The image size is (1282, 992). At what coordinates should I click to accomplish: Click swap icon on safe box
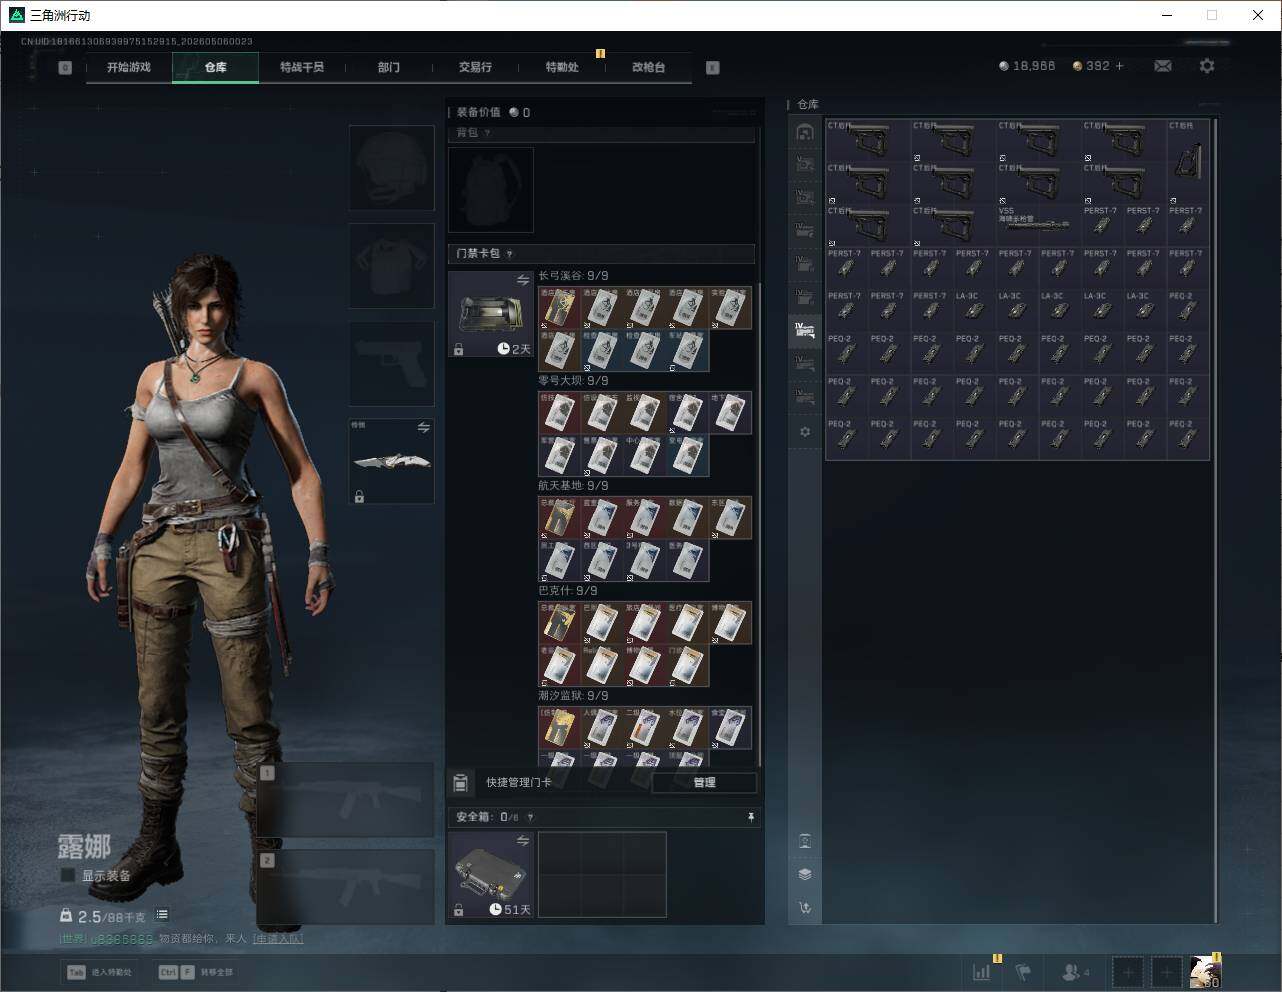coord(522,841)
